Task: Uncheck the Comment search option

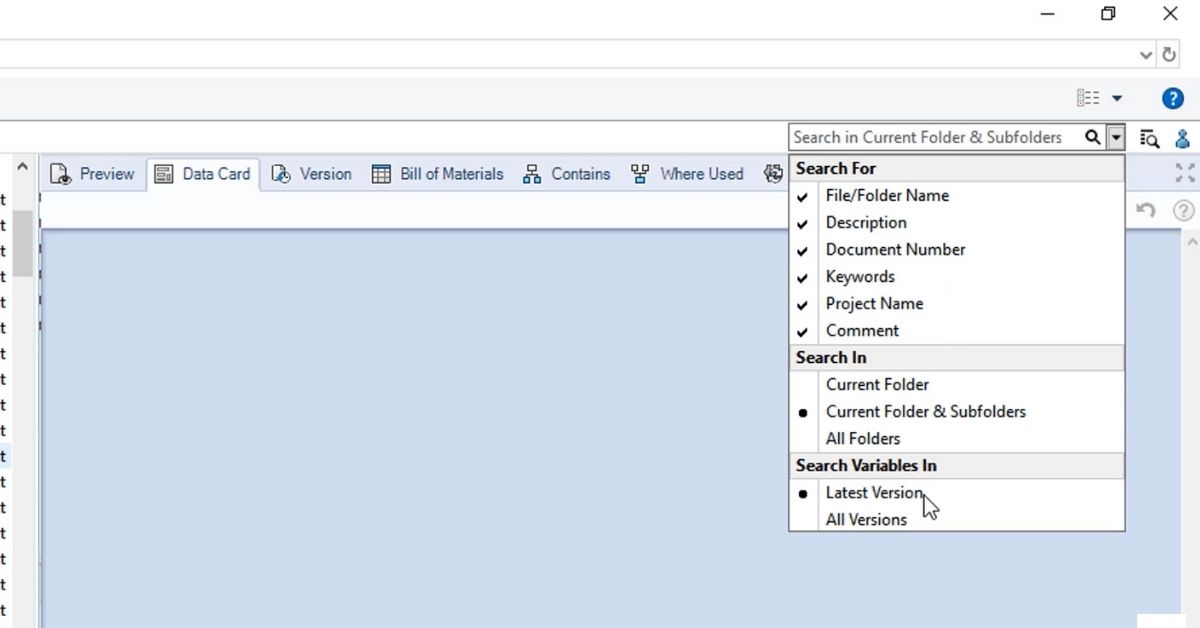Action: pos(862,331)
